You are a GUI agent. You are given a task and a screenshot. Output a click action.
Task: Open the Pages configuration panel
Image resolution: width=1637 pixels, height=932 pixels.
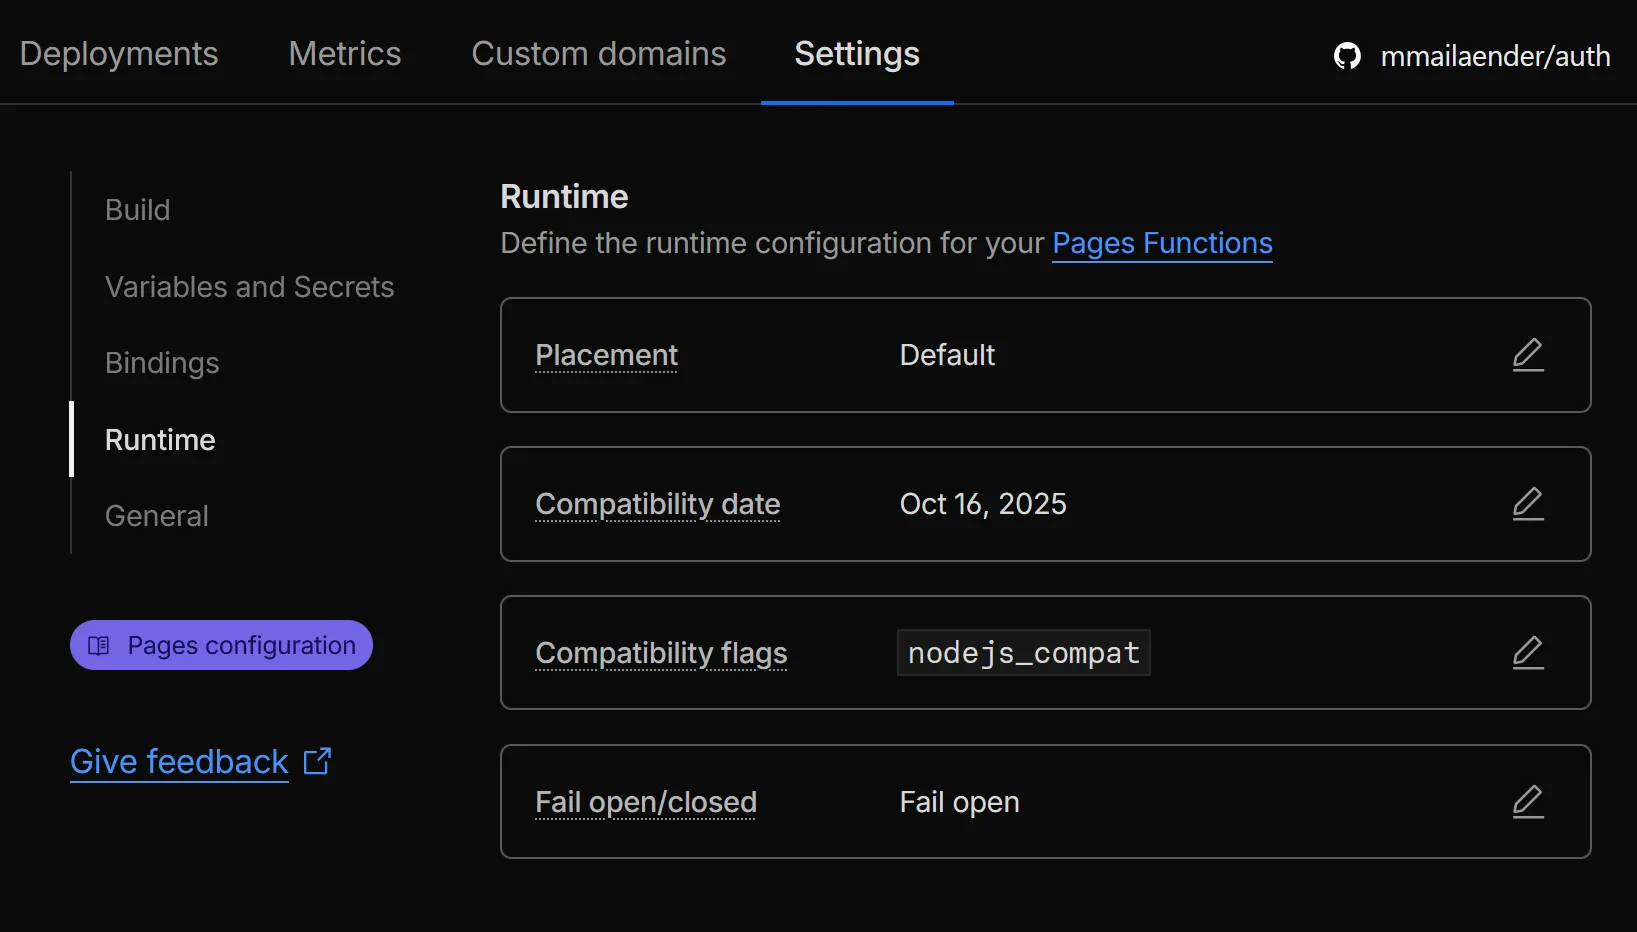(x=221, y=645)
